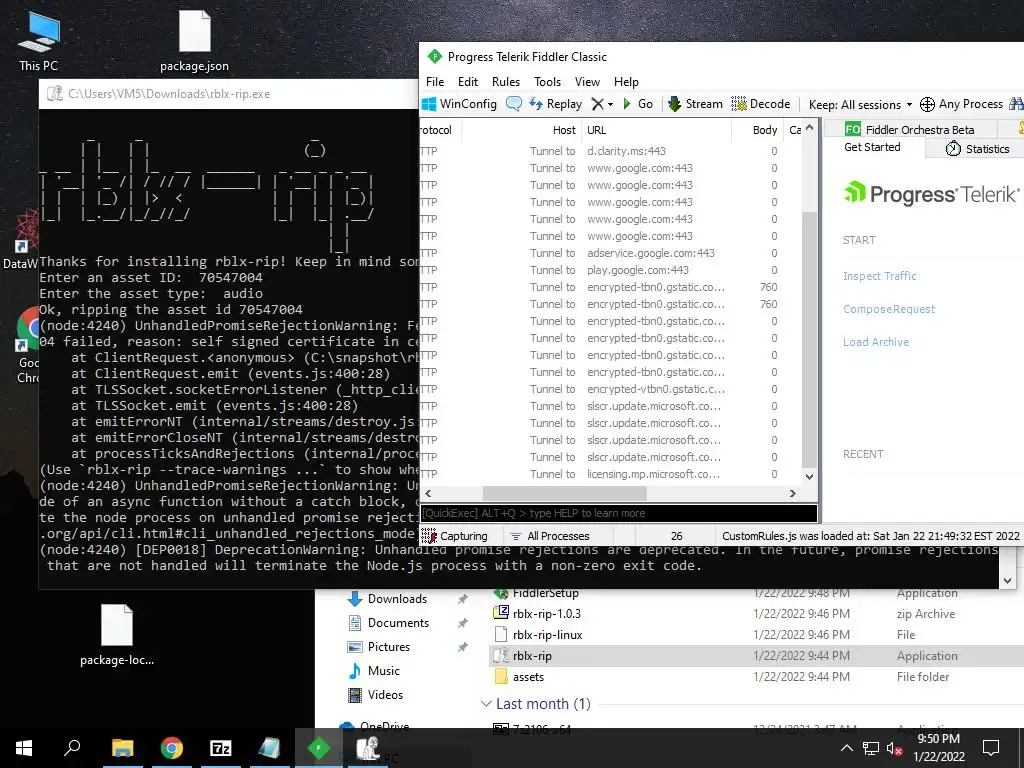Open File Explorer from taskbar

[x=123, y=748]
